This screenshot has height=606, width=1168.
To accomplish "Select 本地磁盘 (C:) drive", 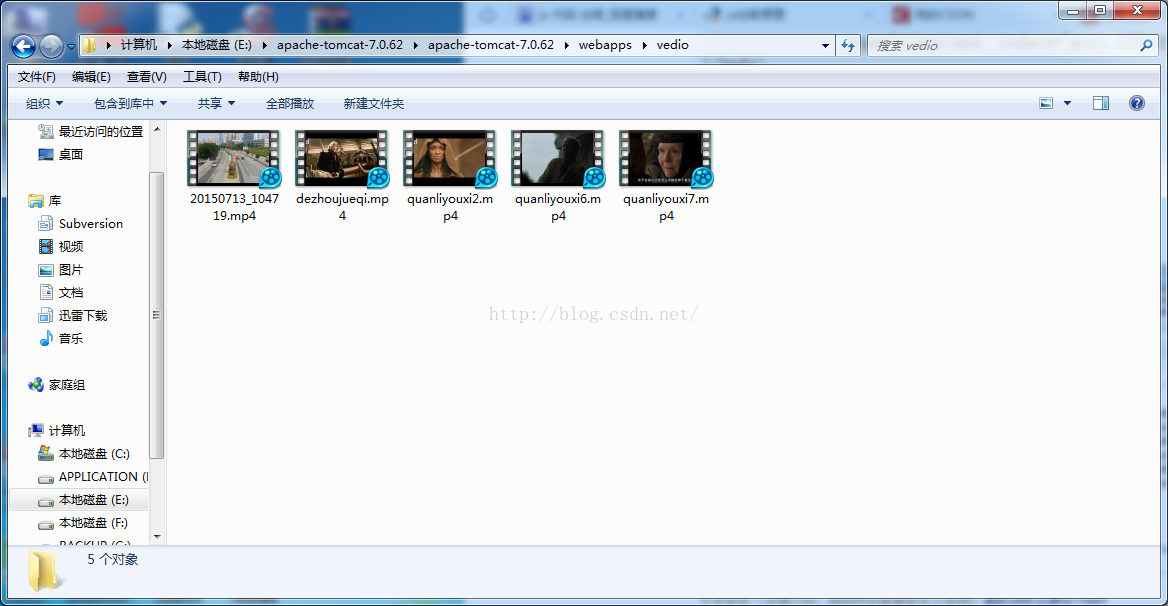I will tap(84, 453).
